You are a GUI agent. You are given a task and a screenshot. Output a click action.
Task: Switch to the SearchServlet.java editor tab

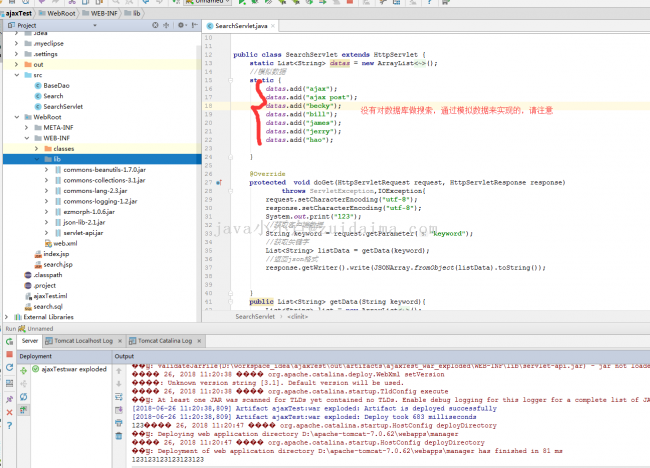coord(238,26)
